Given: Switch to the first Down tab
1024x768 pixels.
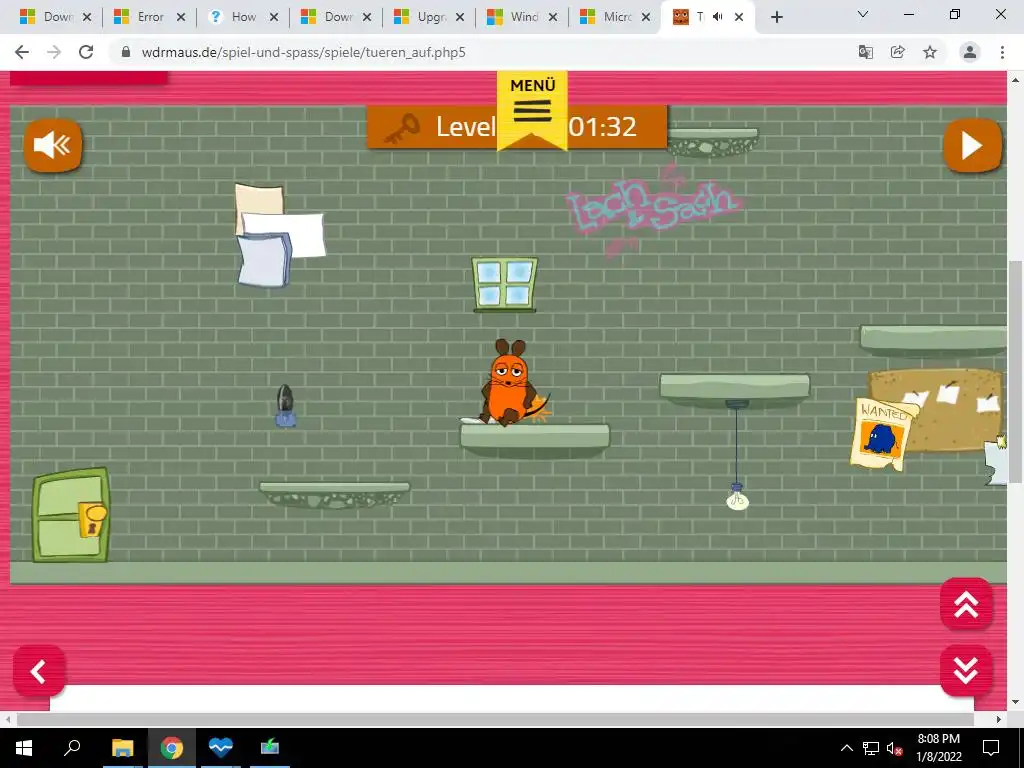Looking at the screenshot, I should click(56, 17).
